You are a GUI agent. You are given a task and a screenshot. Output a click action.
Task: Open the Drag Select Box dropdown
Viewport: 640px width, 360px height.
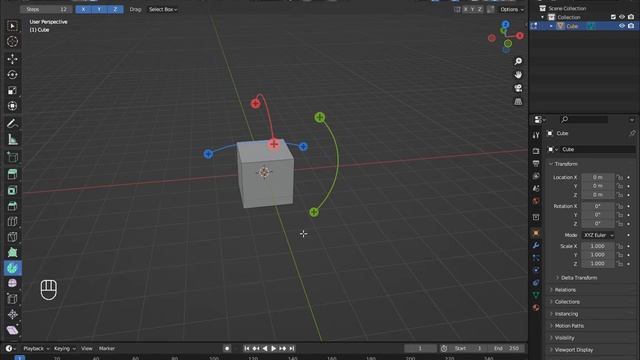pyautogui.click(x=163, y=9)
